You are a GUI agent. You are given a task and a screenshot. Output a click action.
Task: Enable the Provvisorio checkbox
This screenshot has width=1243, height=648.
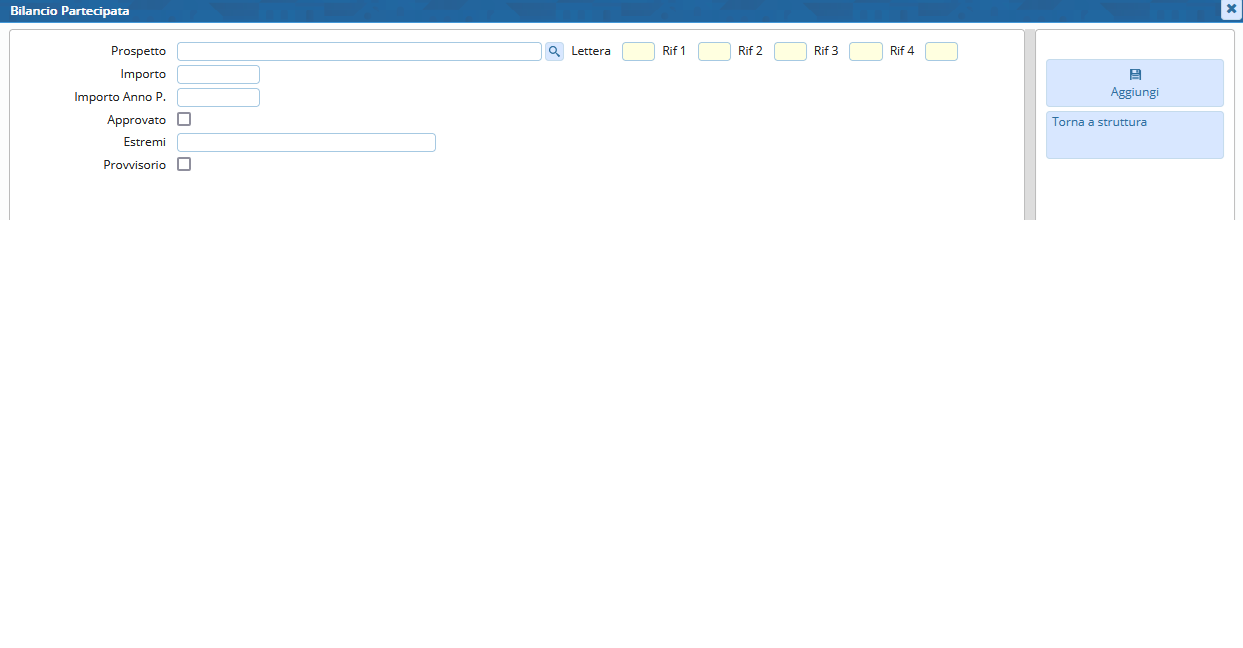click(184, 164)
